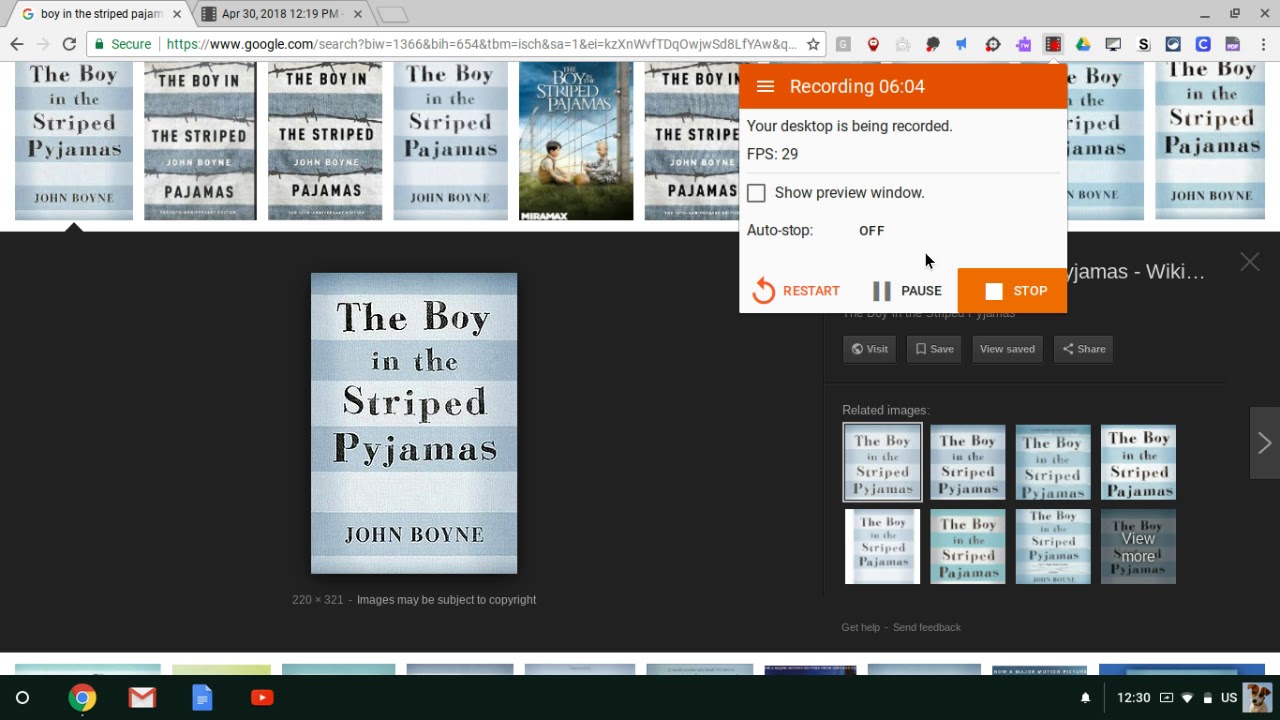The image size is (1280, 720).
Task: Visit the image source page
Action: click(869, 349)
